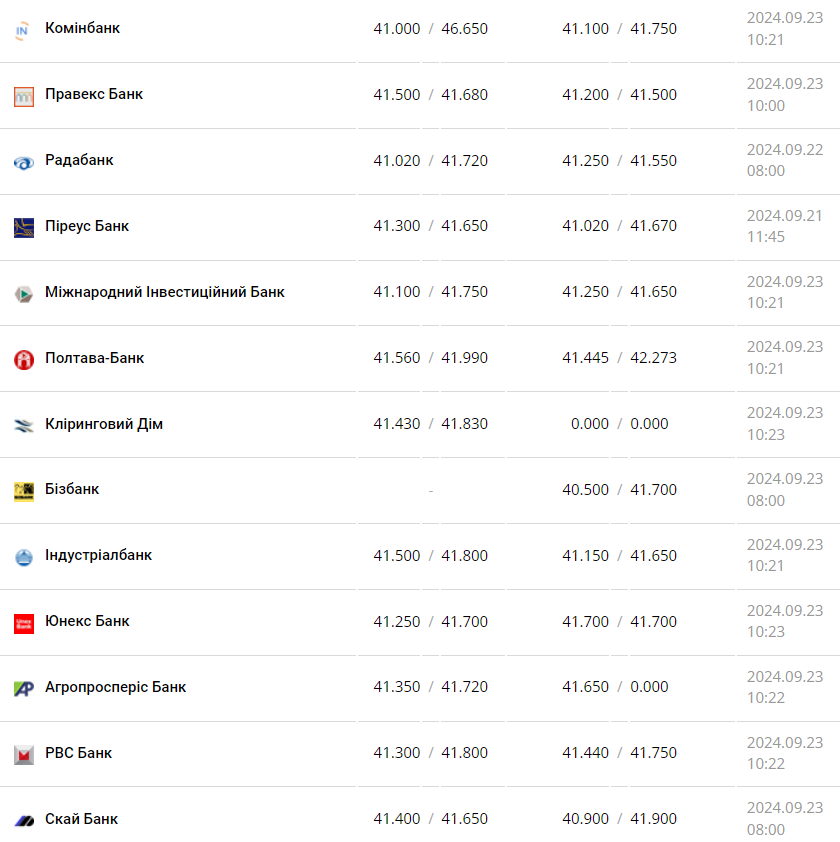Screen dimensions: 840x842
Task: Click Правекс Банк rate 41.500 / 41.680
Action: point(431,94)
